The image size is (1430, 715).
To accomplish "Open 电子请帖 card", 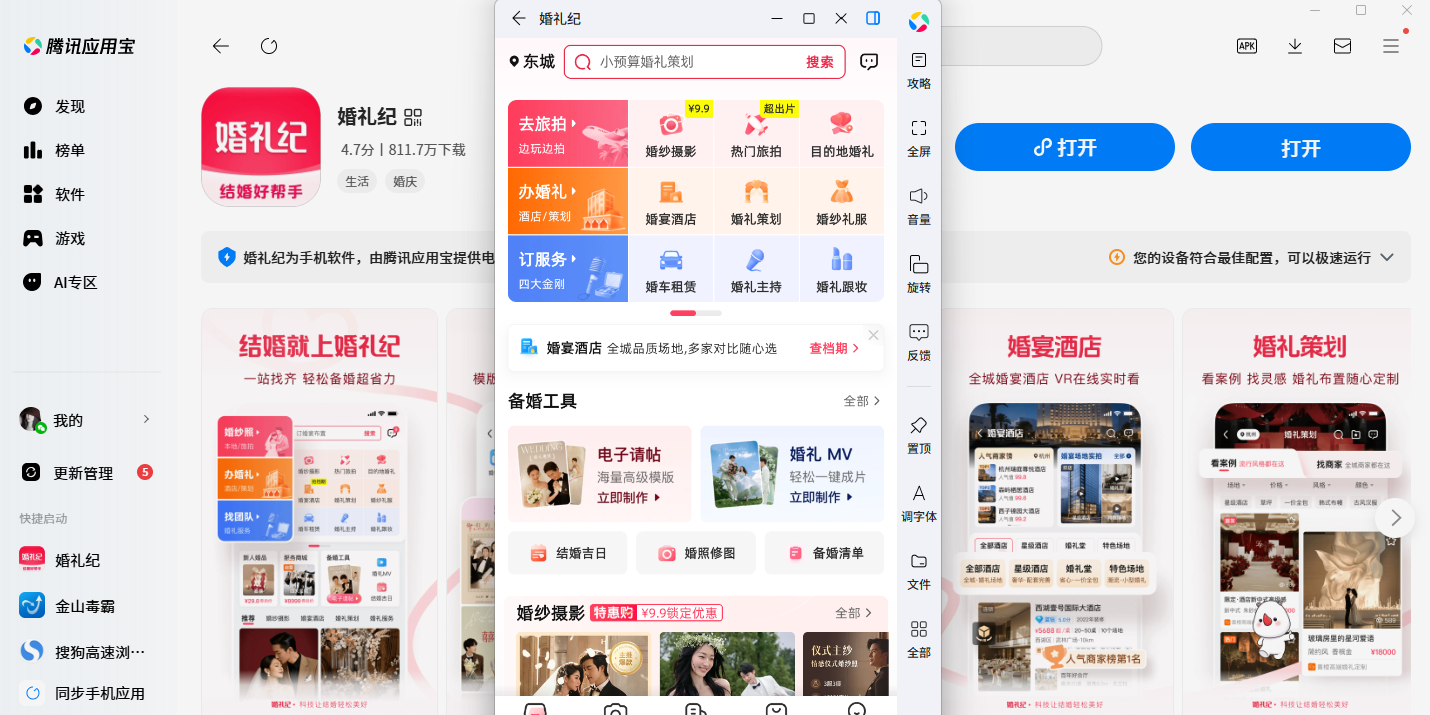I will (600, 474).
